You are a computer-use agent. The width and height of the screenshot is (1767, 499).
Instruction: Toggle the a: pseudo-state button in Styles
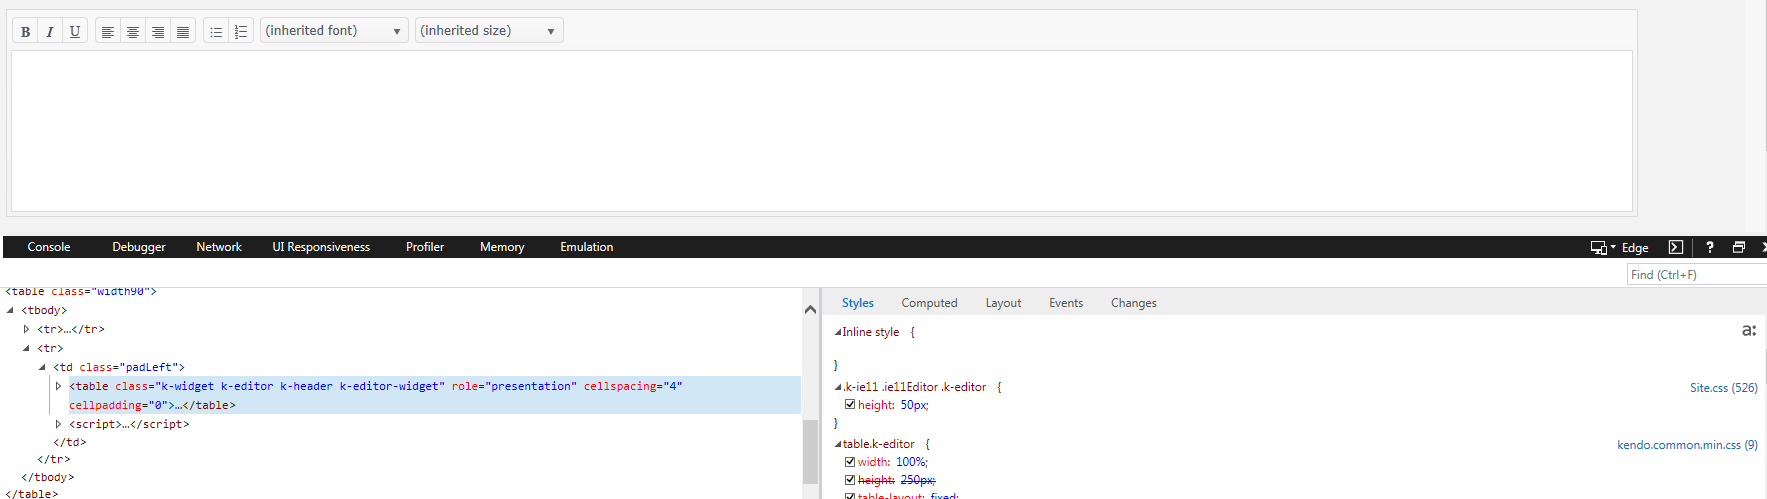[x=1749, y=330]
